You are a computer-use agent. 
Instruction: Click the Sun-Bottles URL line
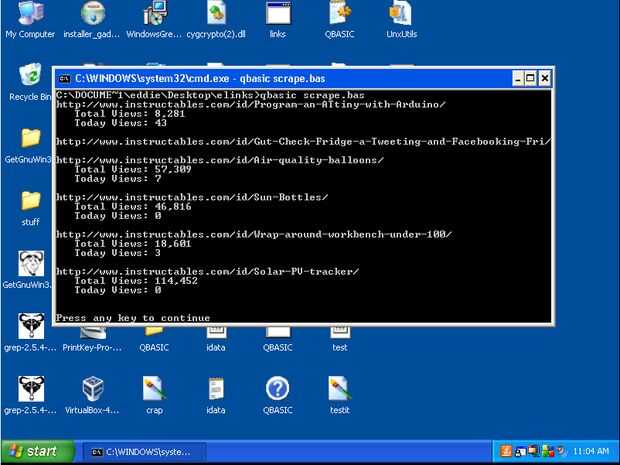(x=192, y=197)
